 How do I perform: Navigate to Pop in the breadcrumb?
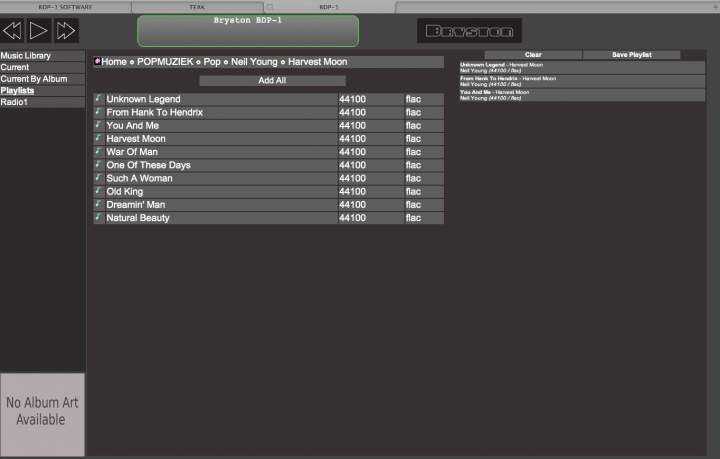212,62
